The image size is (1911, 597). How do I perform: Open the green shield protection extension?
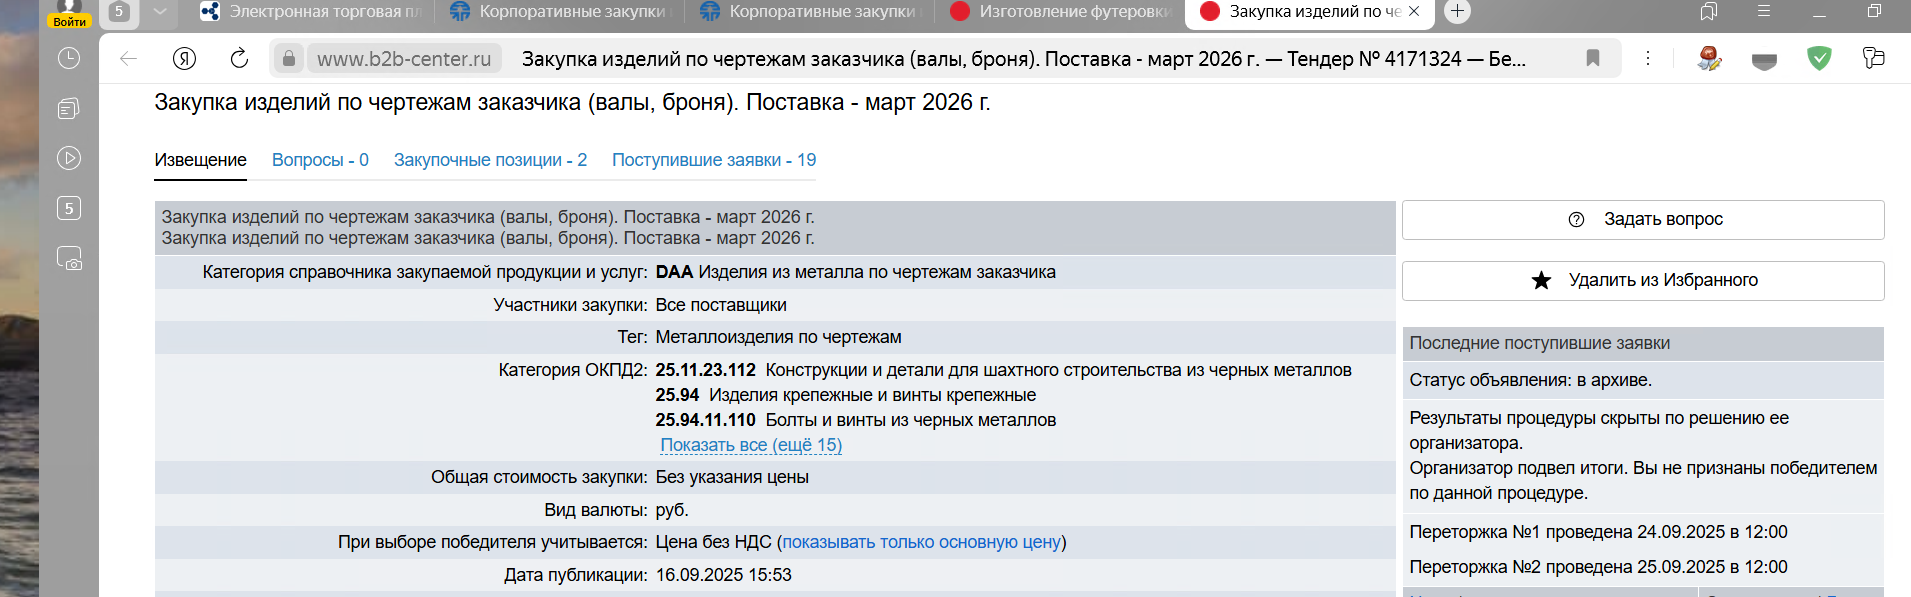[1820, 59]
